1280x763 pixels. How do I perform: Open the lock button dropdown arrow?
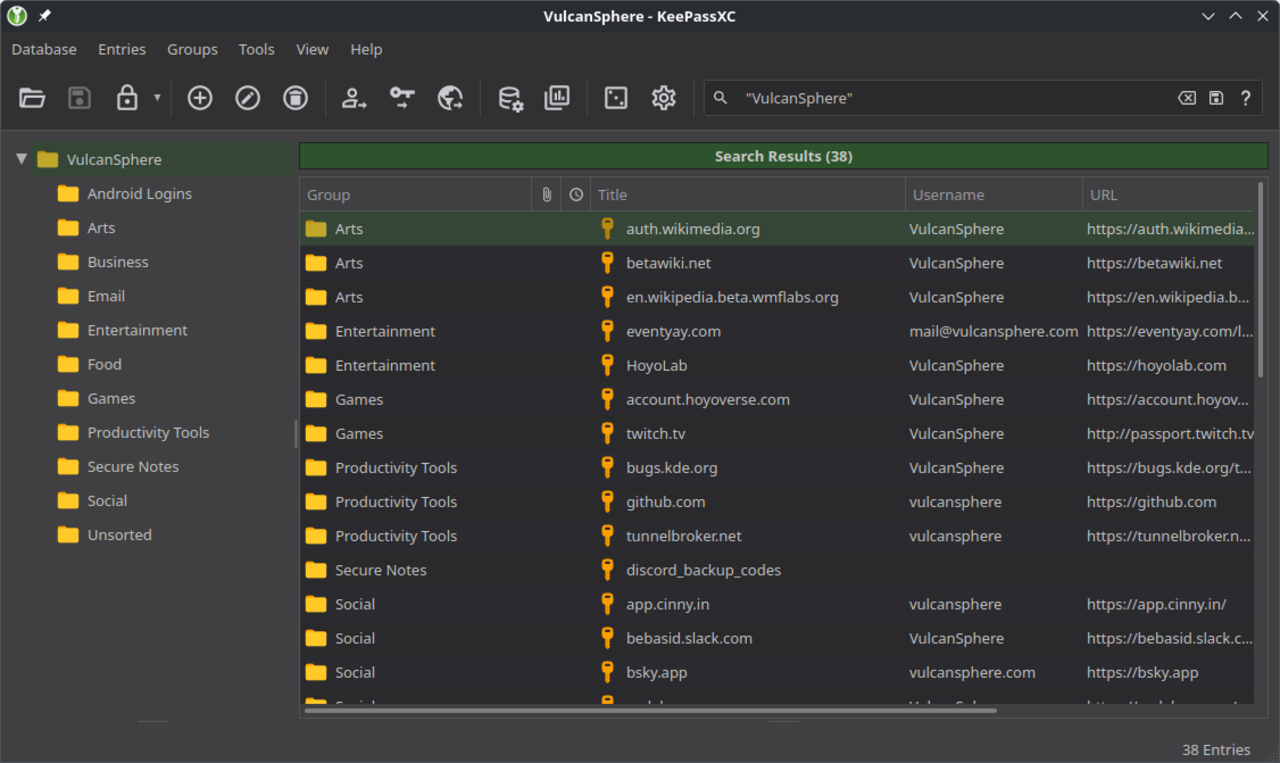(x=157, y=98)
